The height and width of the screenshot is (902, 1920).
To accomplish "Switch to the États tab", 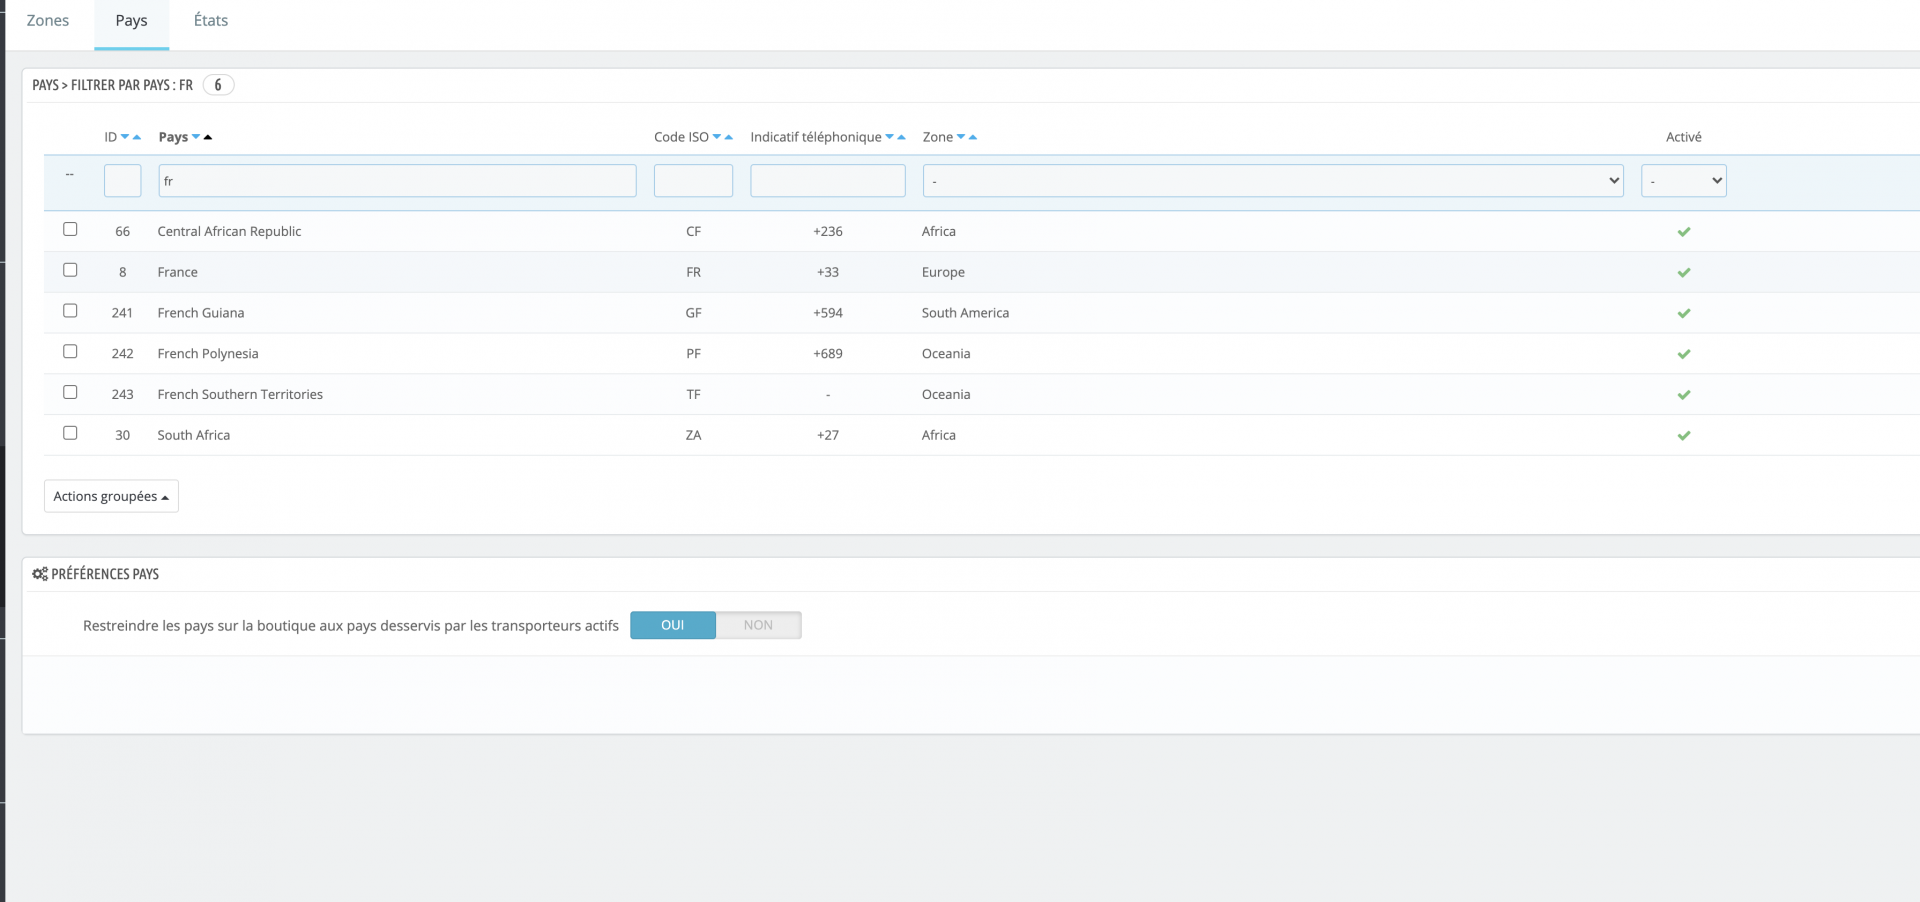I will click(x=211, y=21).
